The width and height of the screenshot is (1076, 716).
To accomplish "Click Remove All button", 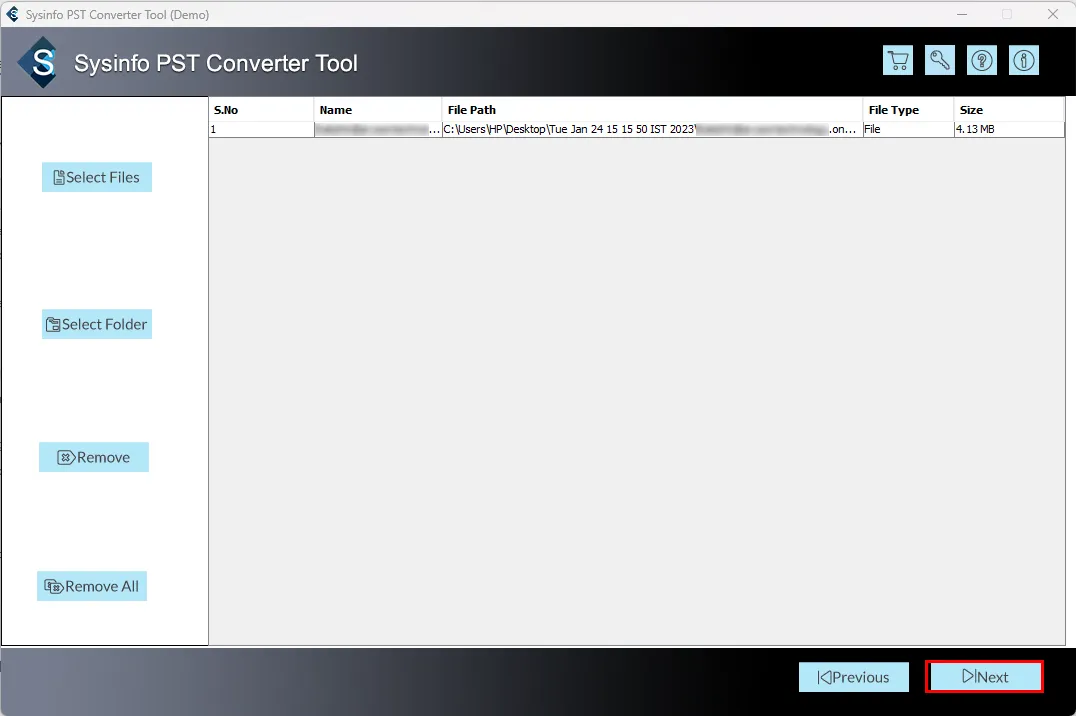I will tap(92, 586).
